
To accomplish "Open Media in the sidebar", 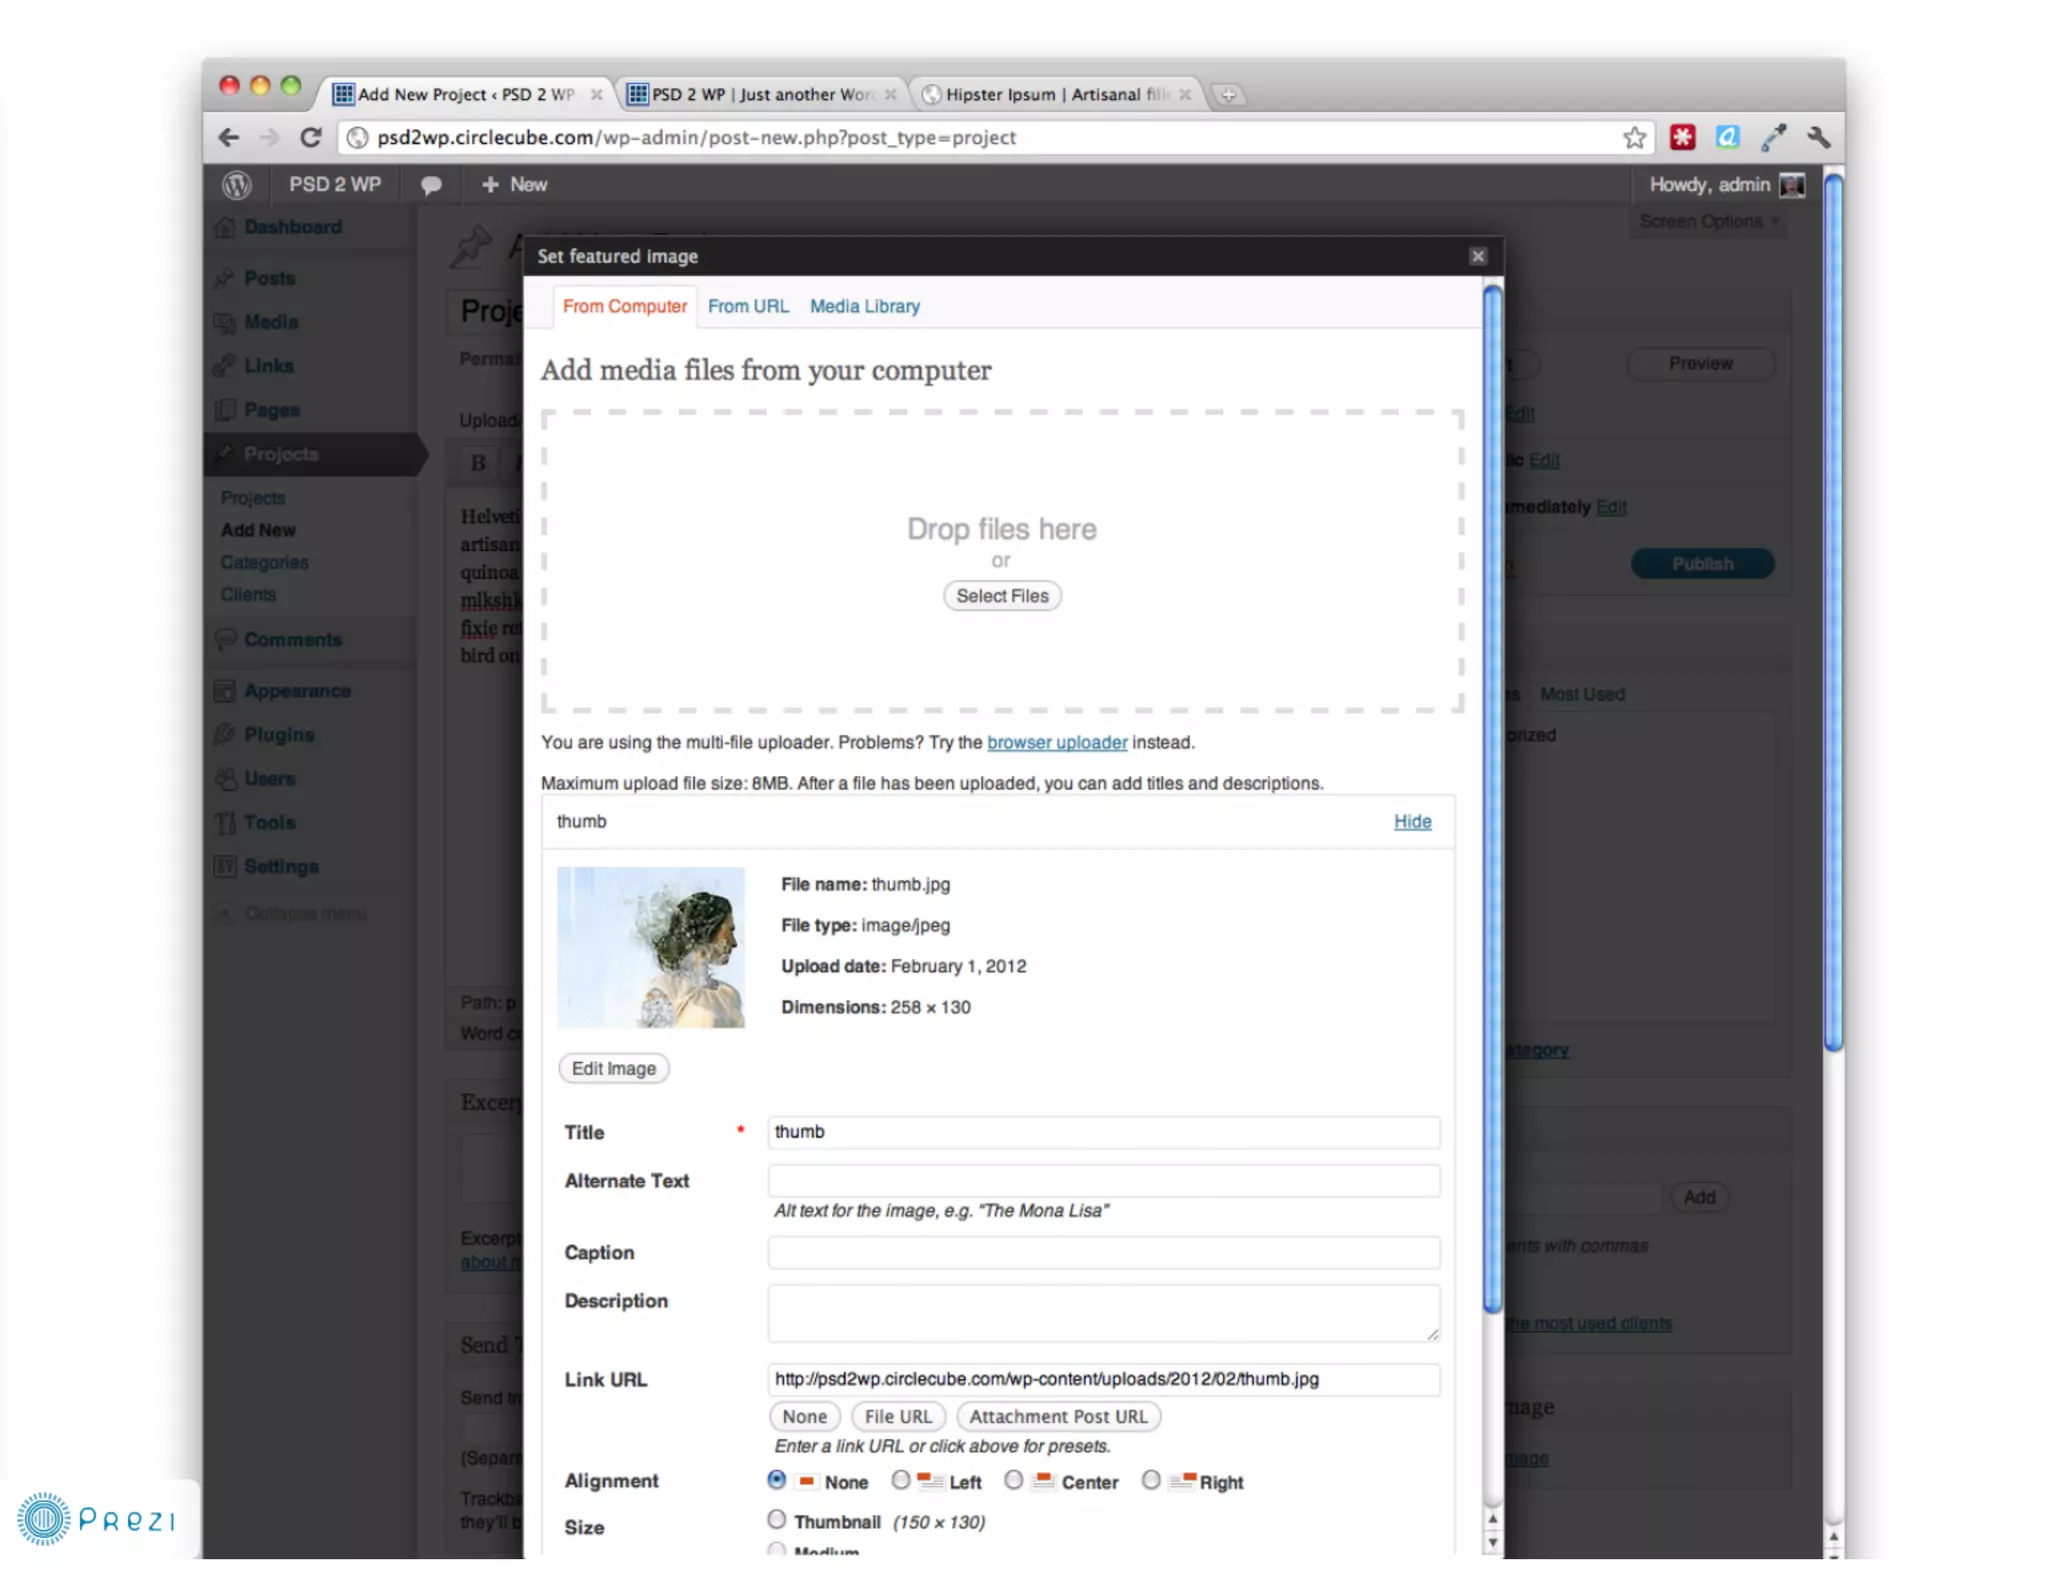I will [271, 322].
